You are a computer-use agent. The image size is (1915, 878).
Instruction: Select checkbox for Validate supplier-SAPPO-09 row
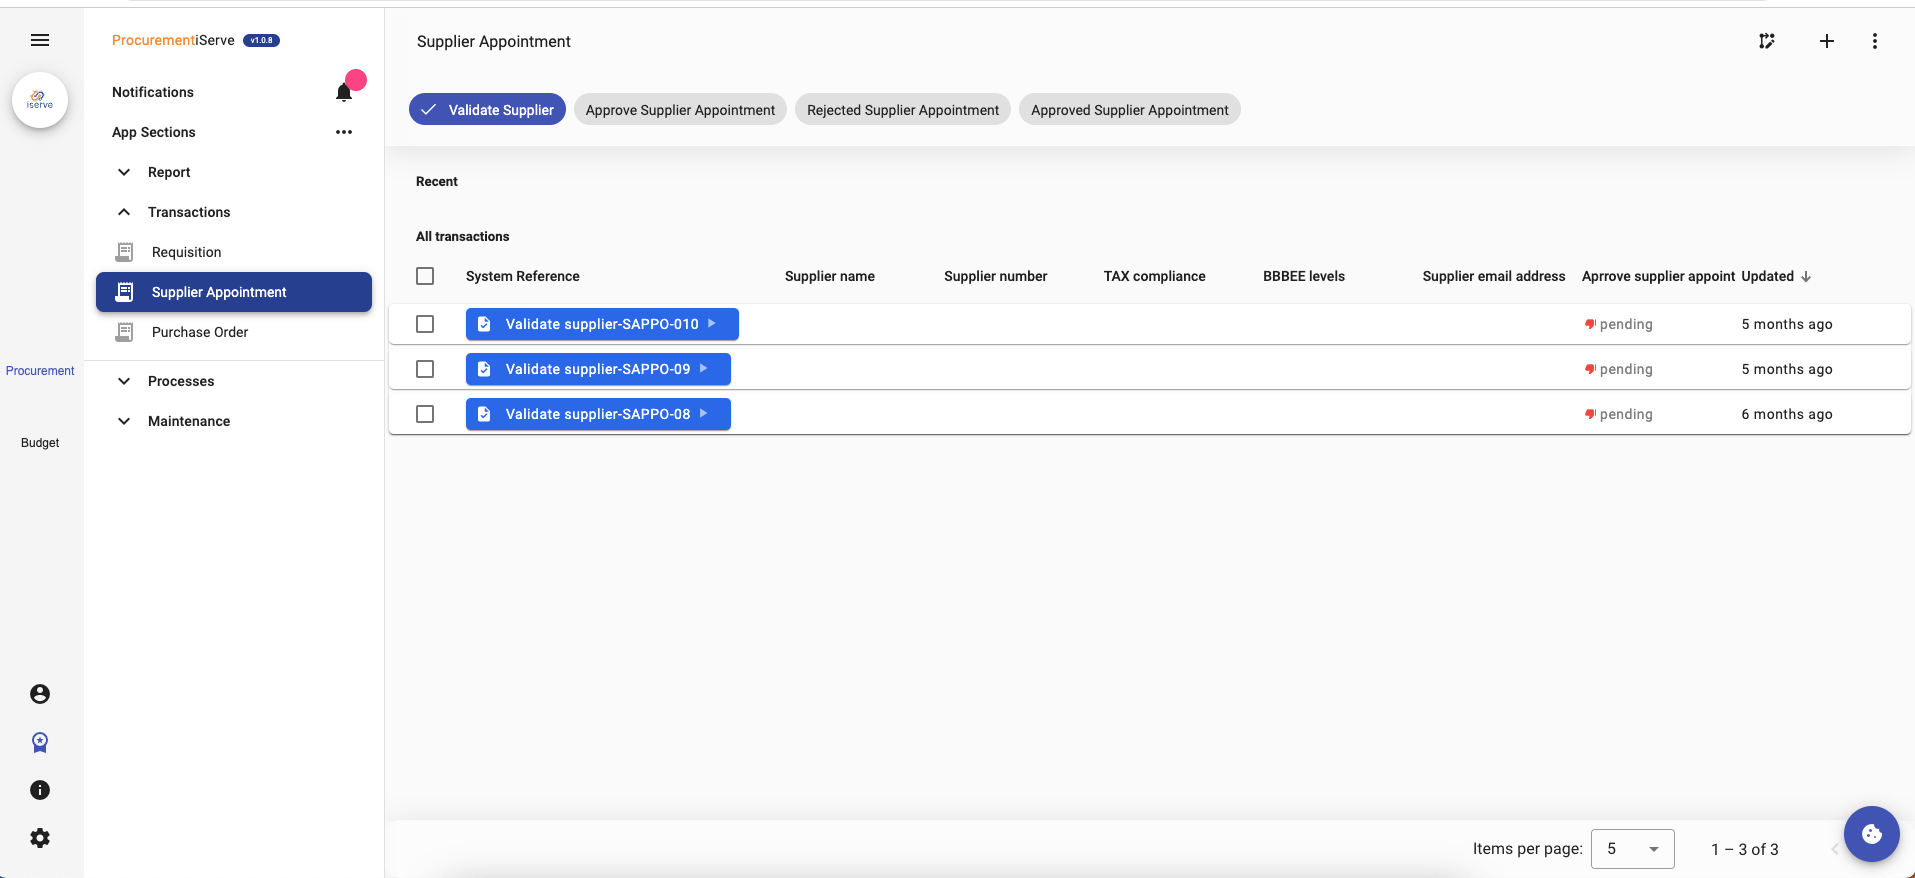coord(425,369)
